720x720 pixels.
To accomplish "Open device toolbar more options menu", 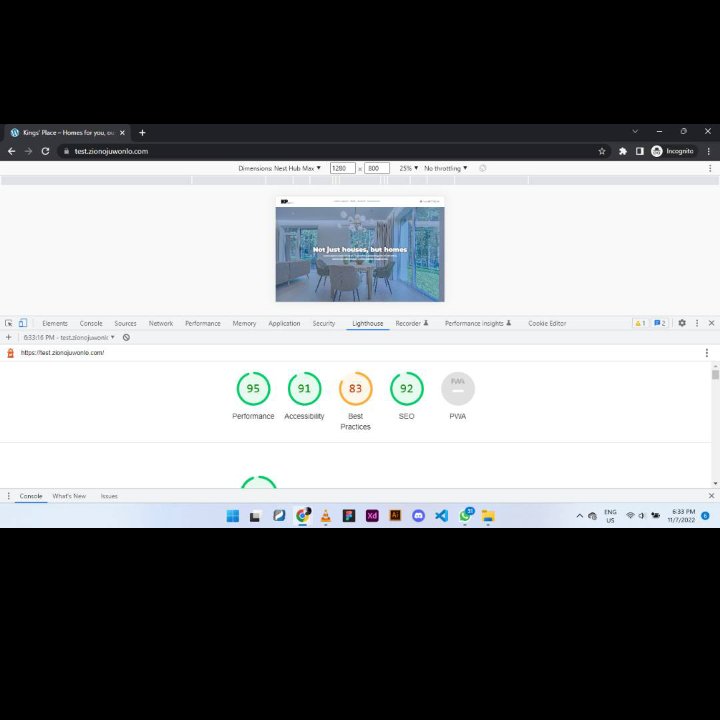I will (710, 169).
